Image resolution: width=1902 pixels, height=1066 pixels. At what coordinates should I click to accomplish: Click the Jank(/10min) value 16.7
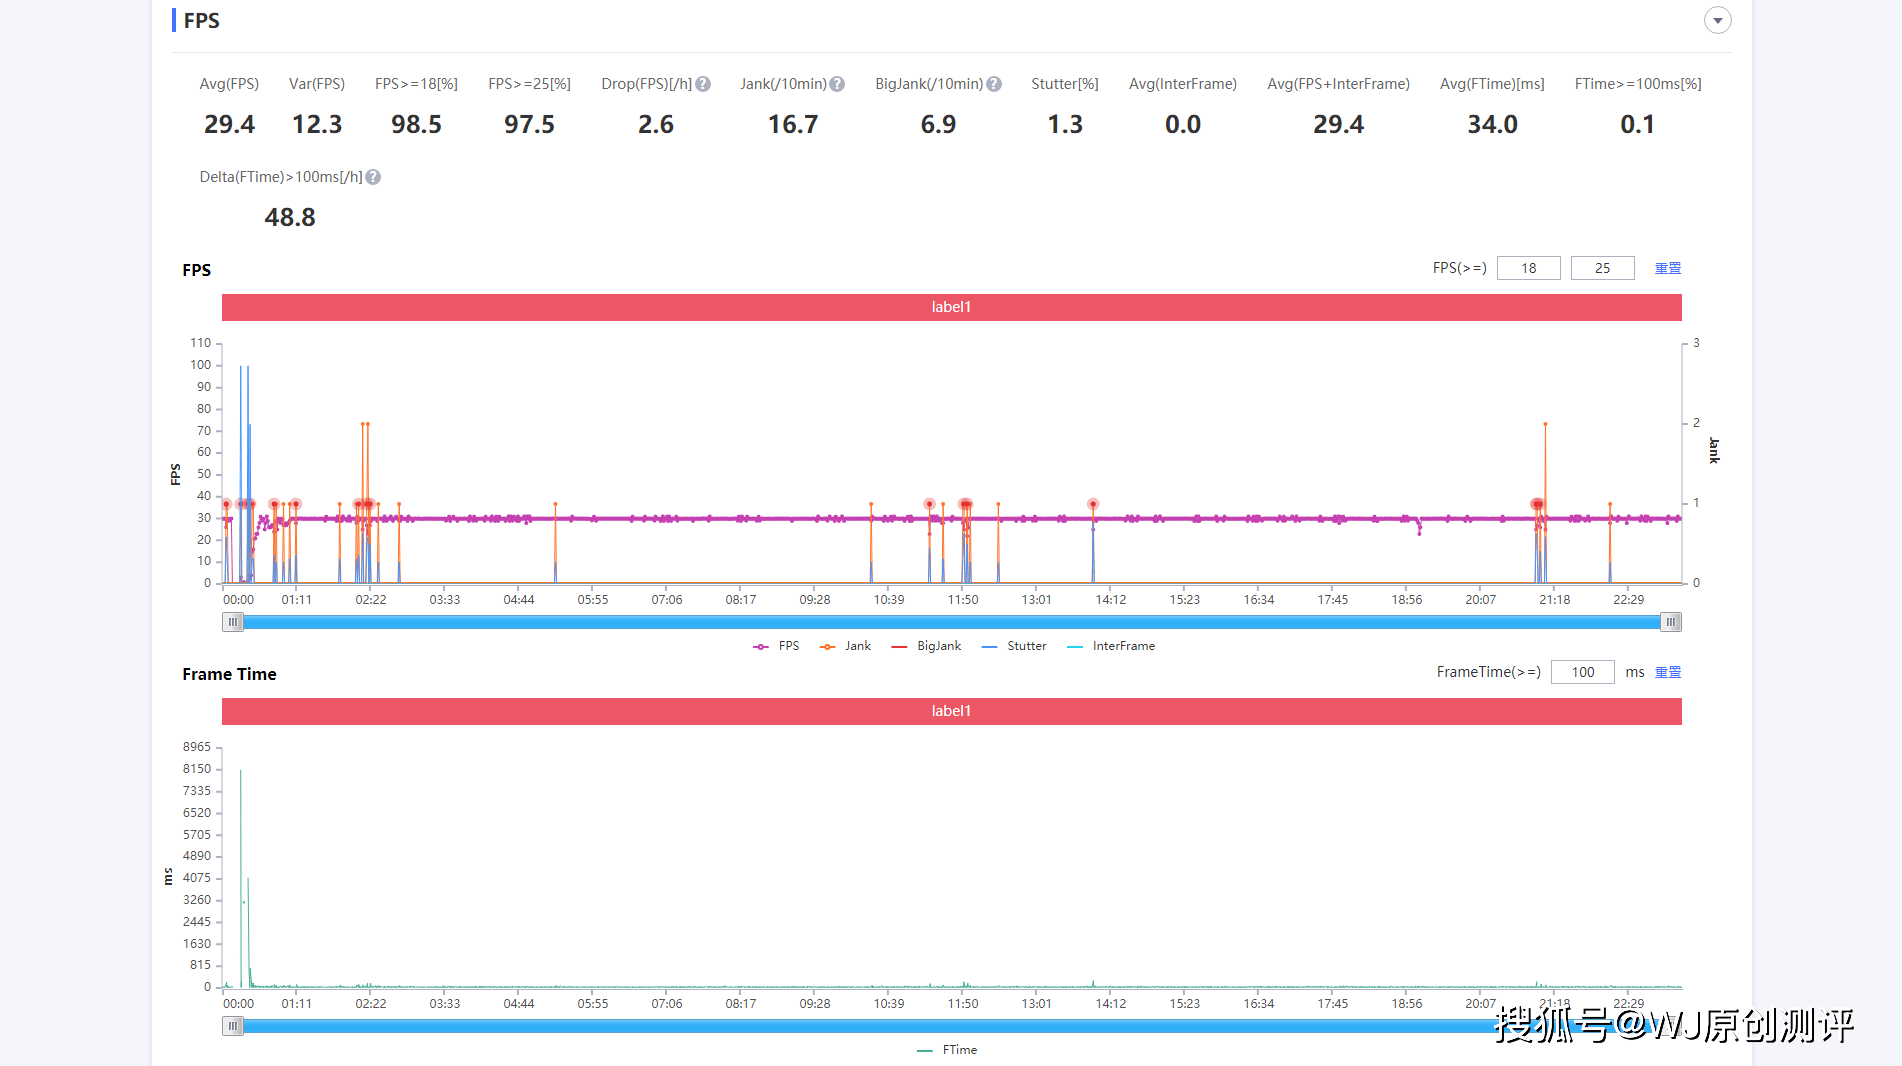tap(793, 124)
